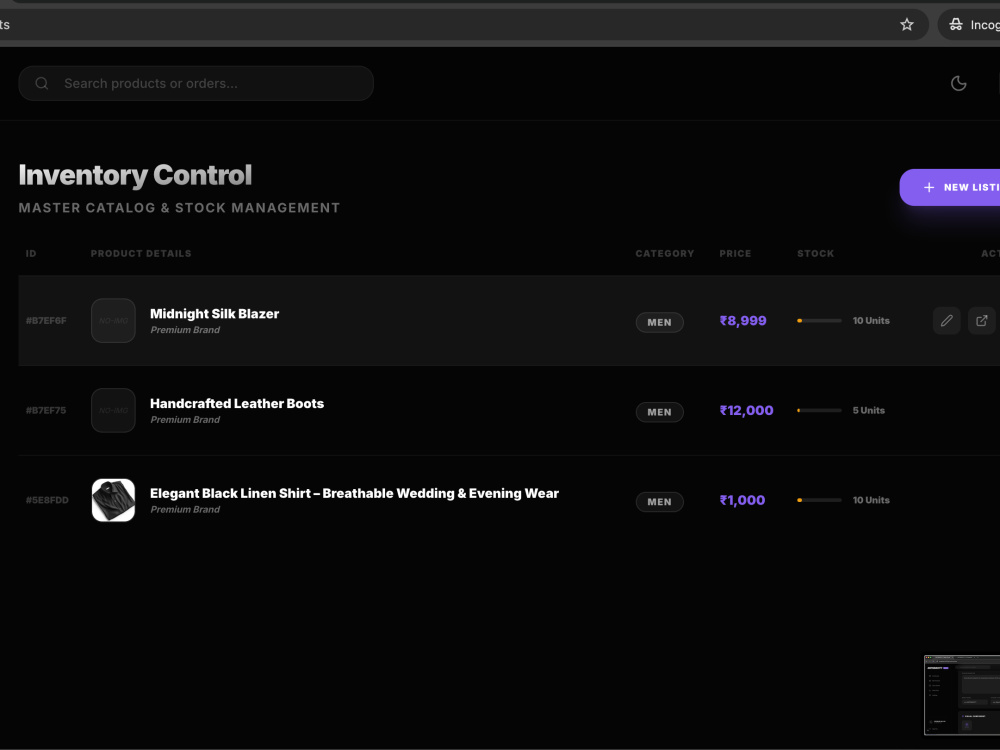Click the search magnifier icon
Image resolution: width=1000 pixels, height=750 pixels.
pyautogui.click(x=41, y=84)
